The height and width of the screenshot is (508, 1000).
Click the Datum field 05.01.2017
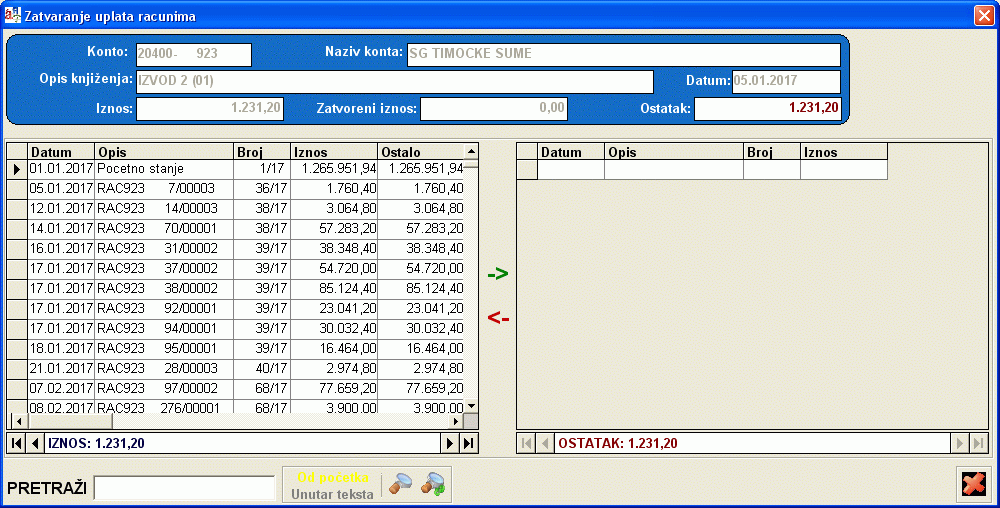[x=786, y=82]
